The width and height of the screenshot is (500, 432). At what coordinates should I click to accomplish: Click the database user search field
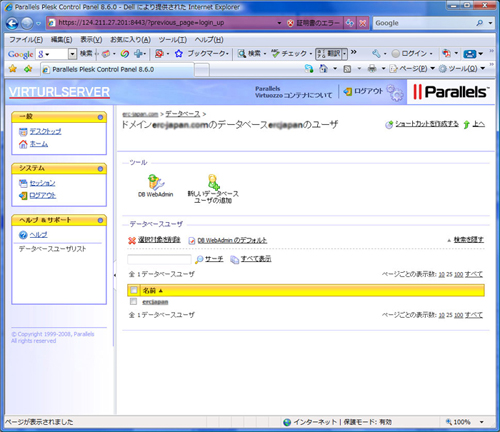click(159, 259)
